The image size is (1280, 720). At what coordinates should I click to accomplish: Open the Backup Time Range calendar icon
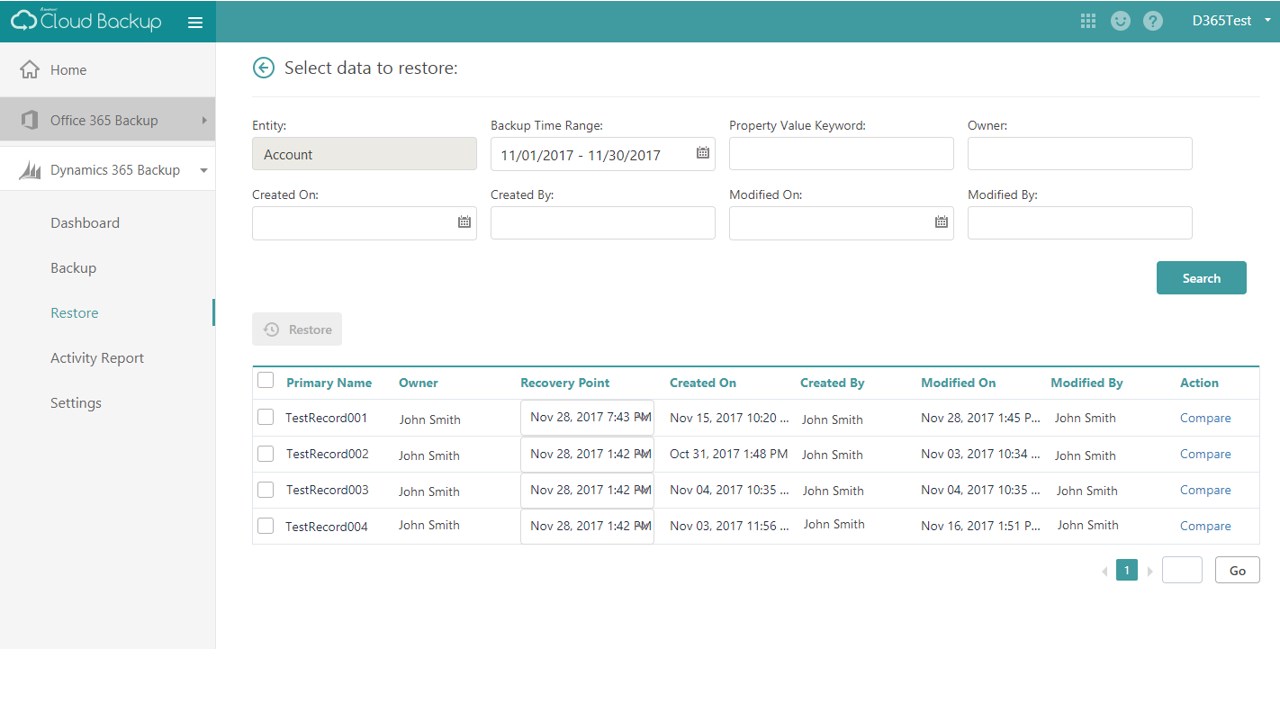[703, 154]
